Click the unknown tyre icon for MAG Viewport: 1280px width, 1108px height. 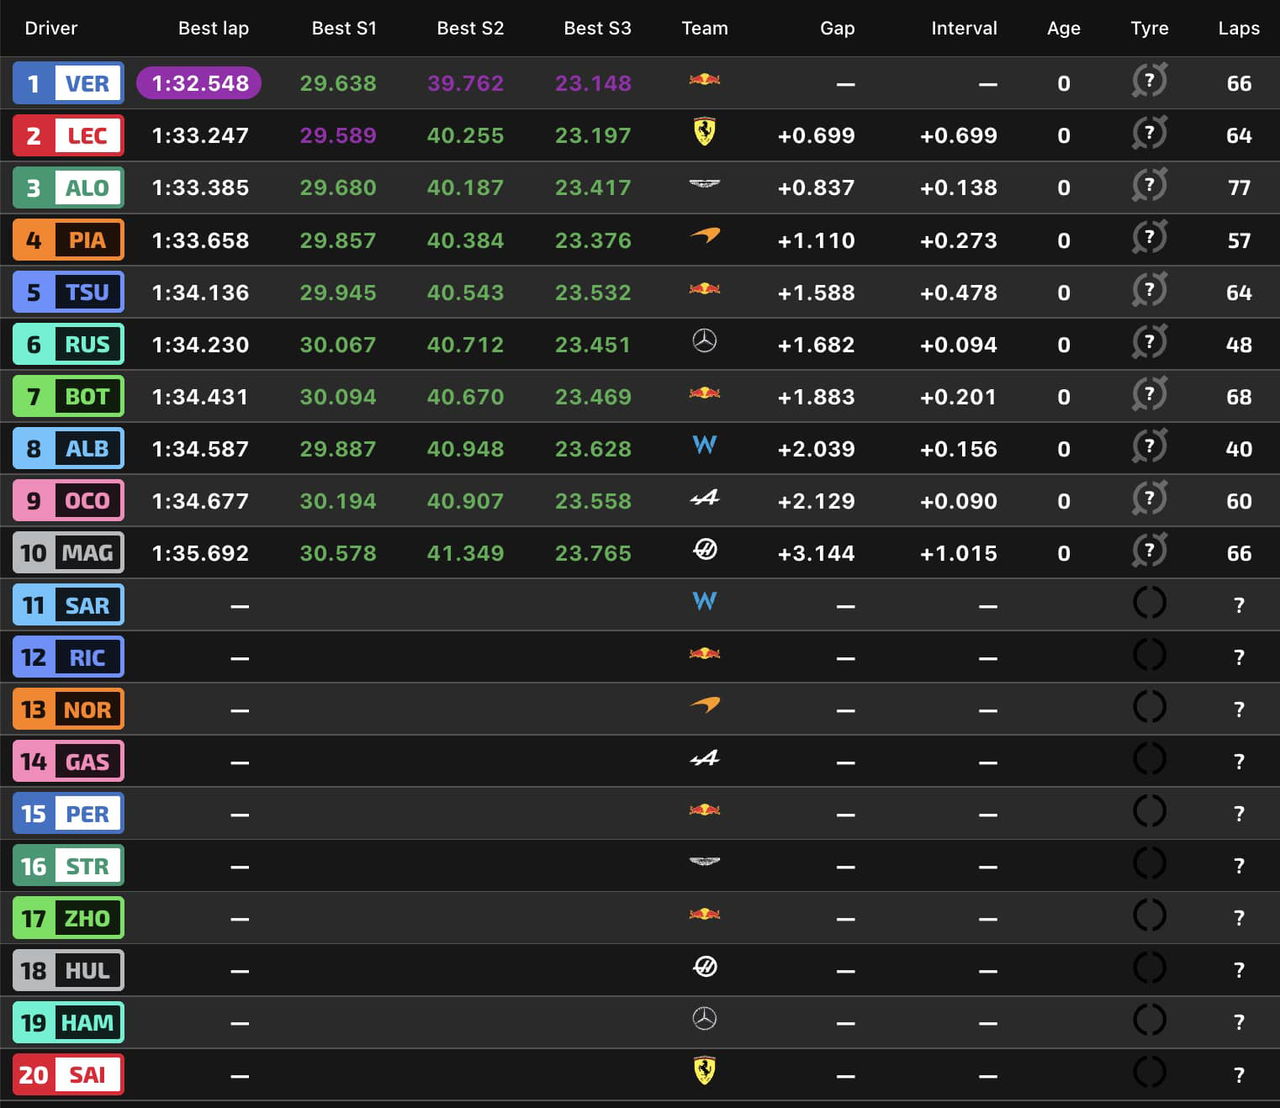(1150, 550)
